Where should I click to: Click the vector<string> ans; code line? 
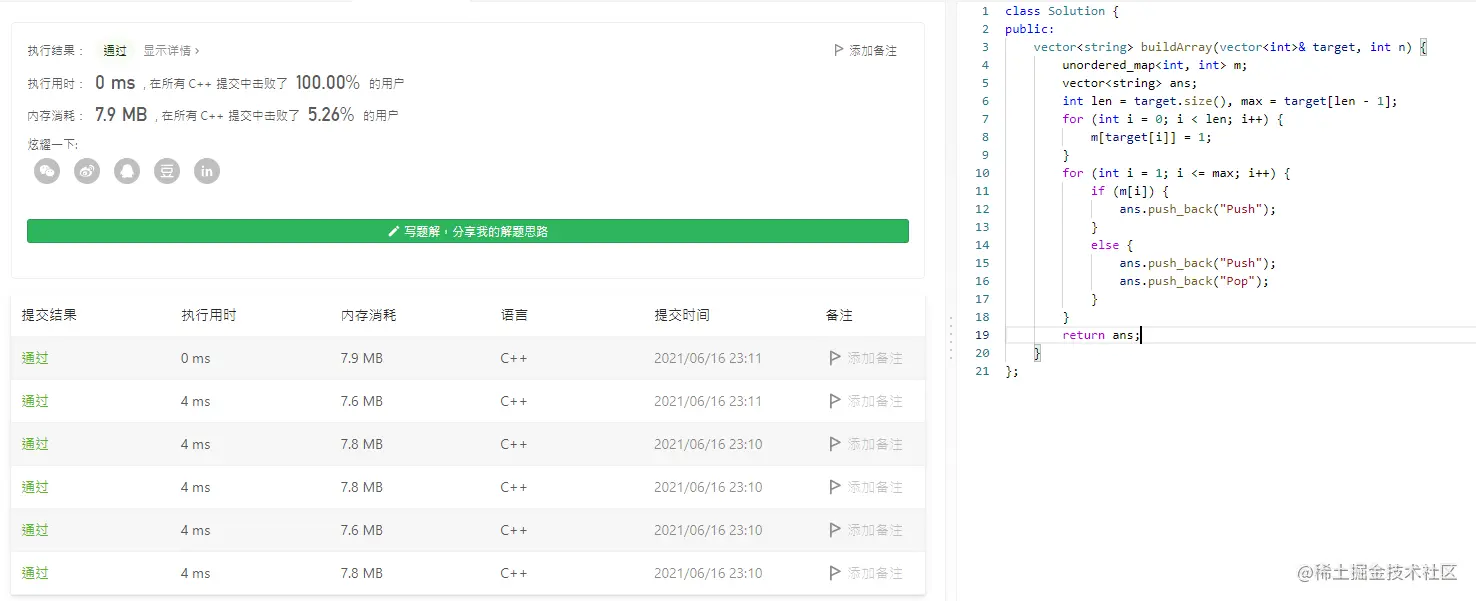[x=1129, y=83]
